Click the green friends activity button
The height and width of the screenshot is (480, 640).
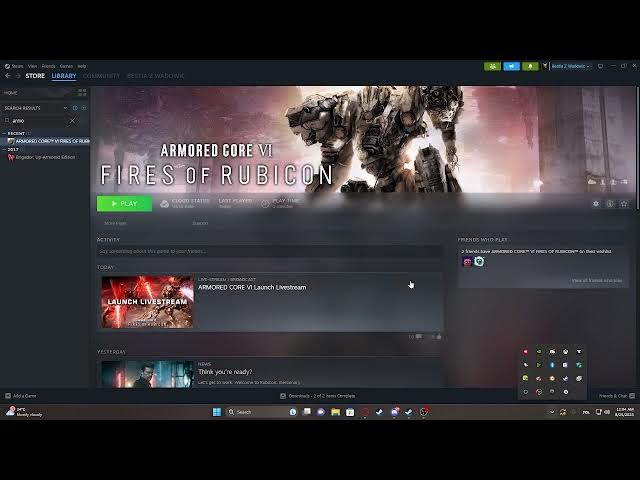[492, 66]
